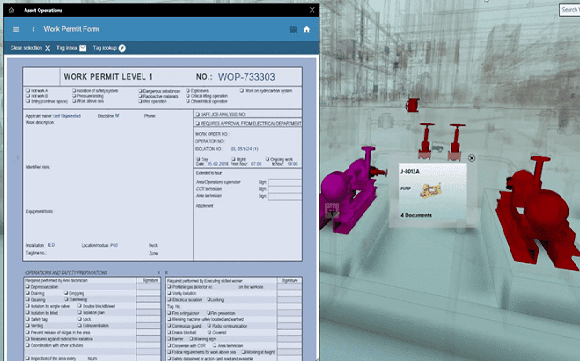580x361 pixels.
Task: Enable the Safe Job Analysis No checkbox
Action: tap(198, 114)
